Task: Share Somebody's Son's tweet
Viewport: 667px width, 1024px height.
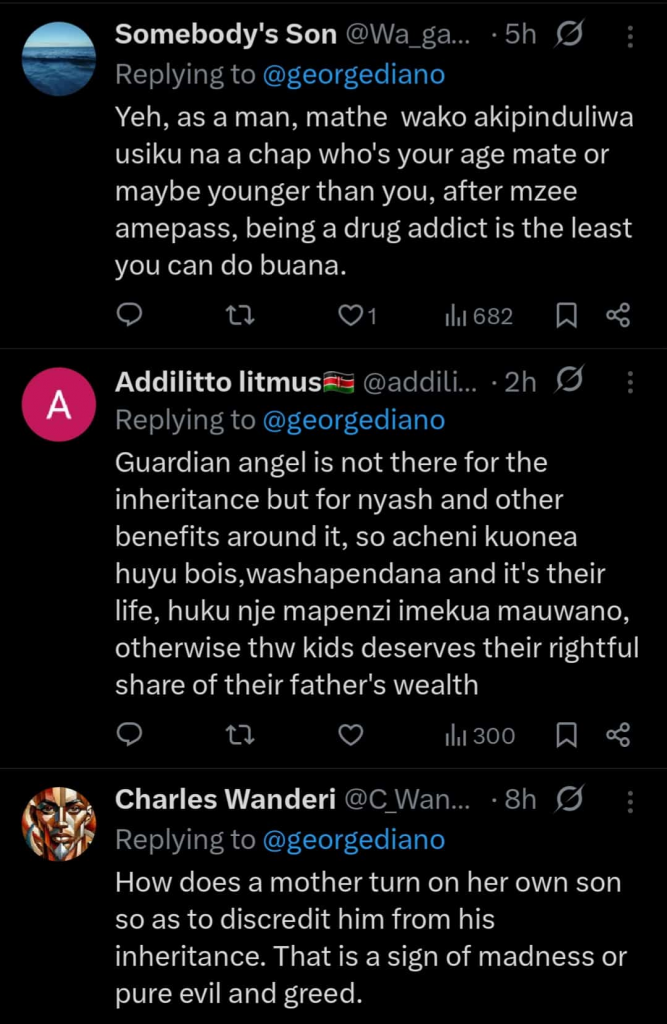Action: [x=618, y=316]
